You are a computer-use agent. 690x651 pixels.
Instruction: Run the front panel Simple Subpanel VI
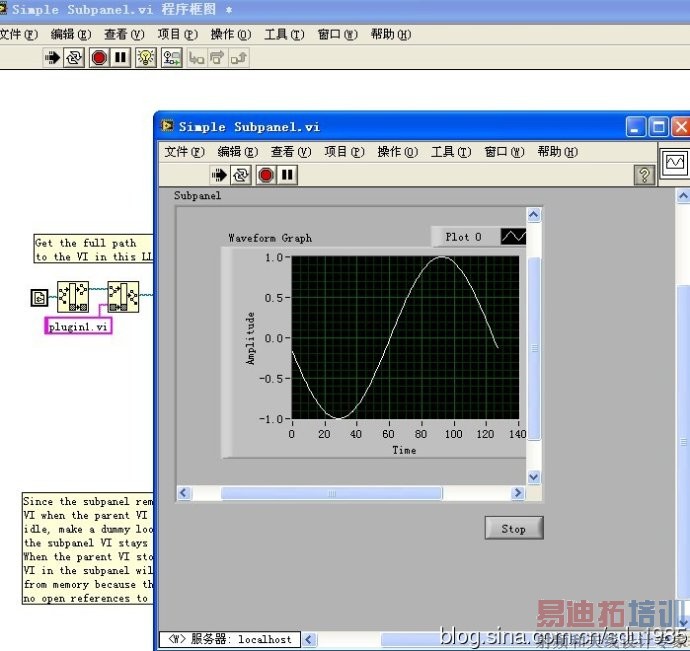(x=219, y=175)
